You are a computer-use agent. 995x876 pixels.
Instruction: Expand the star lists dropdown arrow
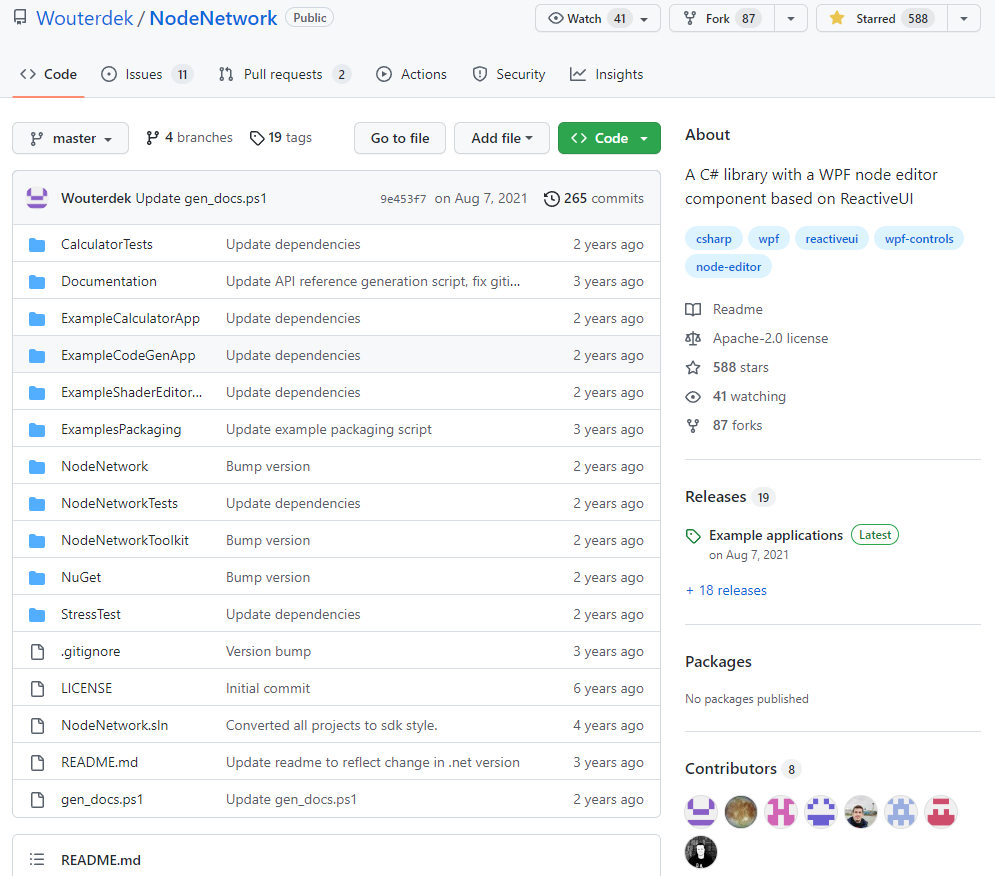click(964, 18)
